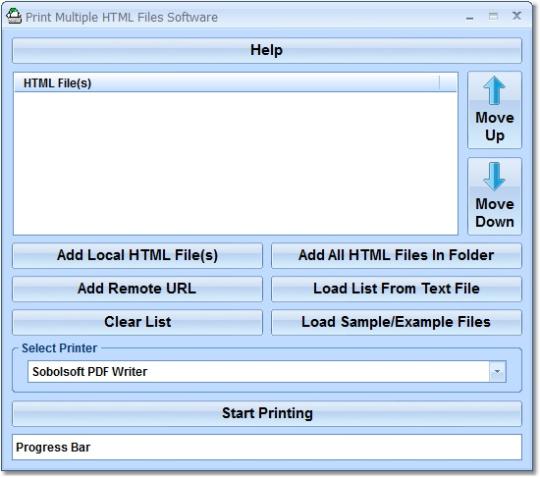The height and width of the screenshot is (478, 540).
Task: Click the maximize window button
Action: click(x=493, y=16)
